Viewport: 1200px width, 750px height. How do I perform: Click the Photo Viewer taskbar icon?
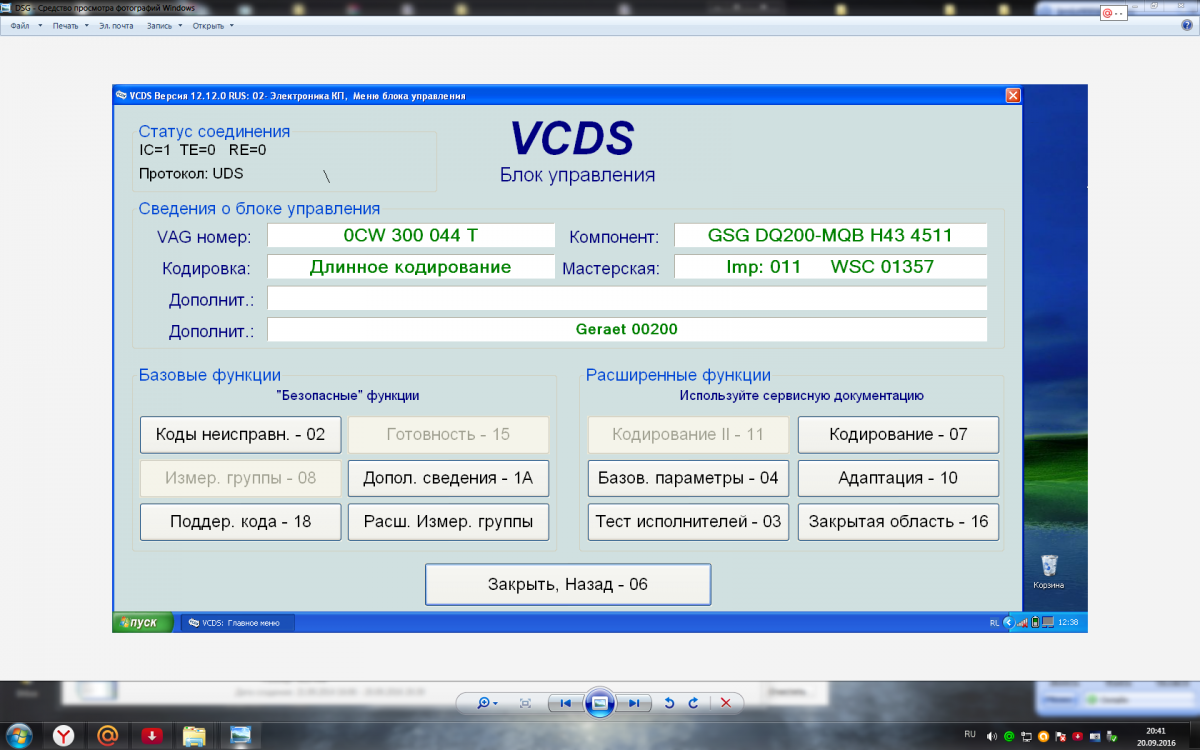click(241, 736)
